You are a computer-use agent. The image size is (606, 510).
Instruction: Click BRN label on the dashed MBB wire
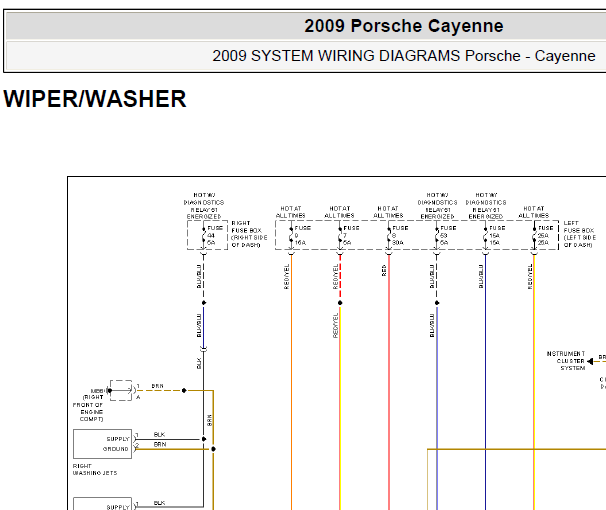click(157, 386)
